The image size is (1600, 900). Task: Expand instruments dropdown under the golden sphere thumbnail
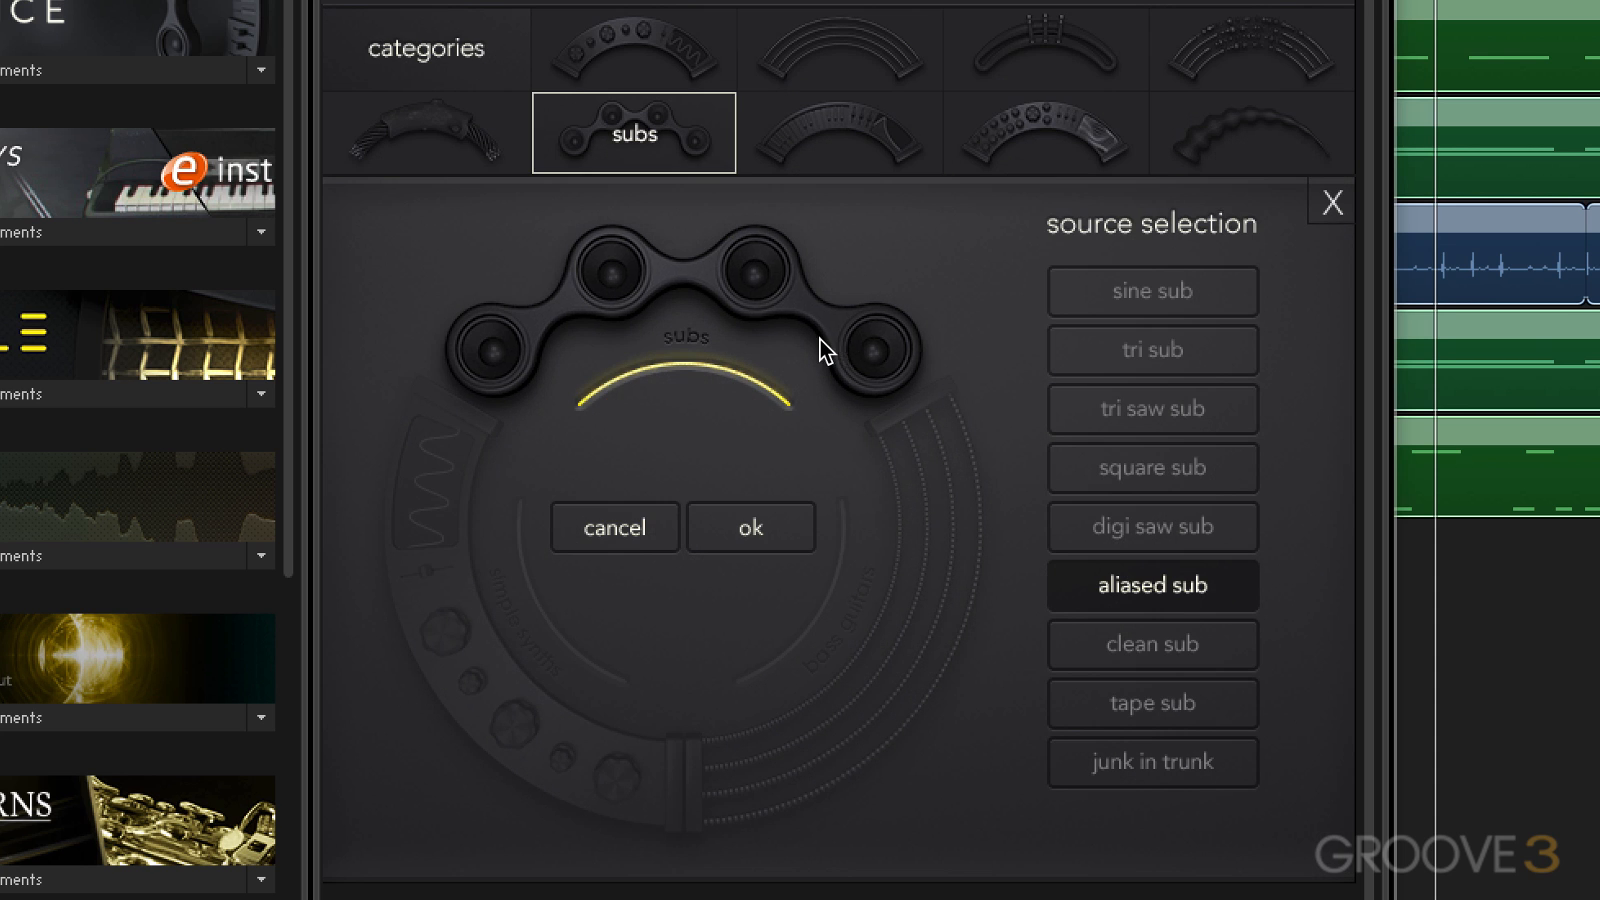tap(261, 718)
